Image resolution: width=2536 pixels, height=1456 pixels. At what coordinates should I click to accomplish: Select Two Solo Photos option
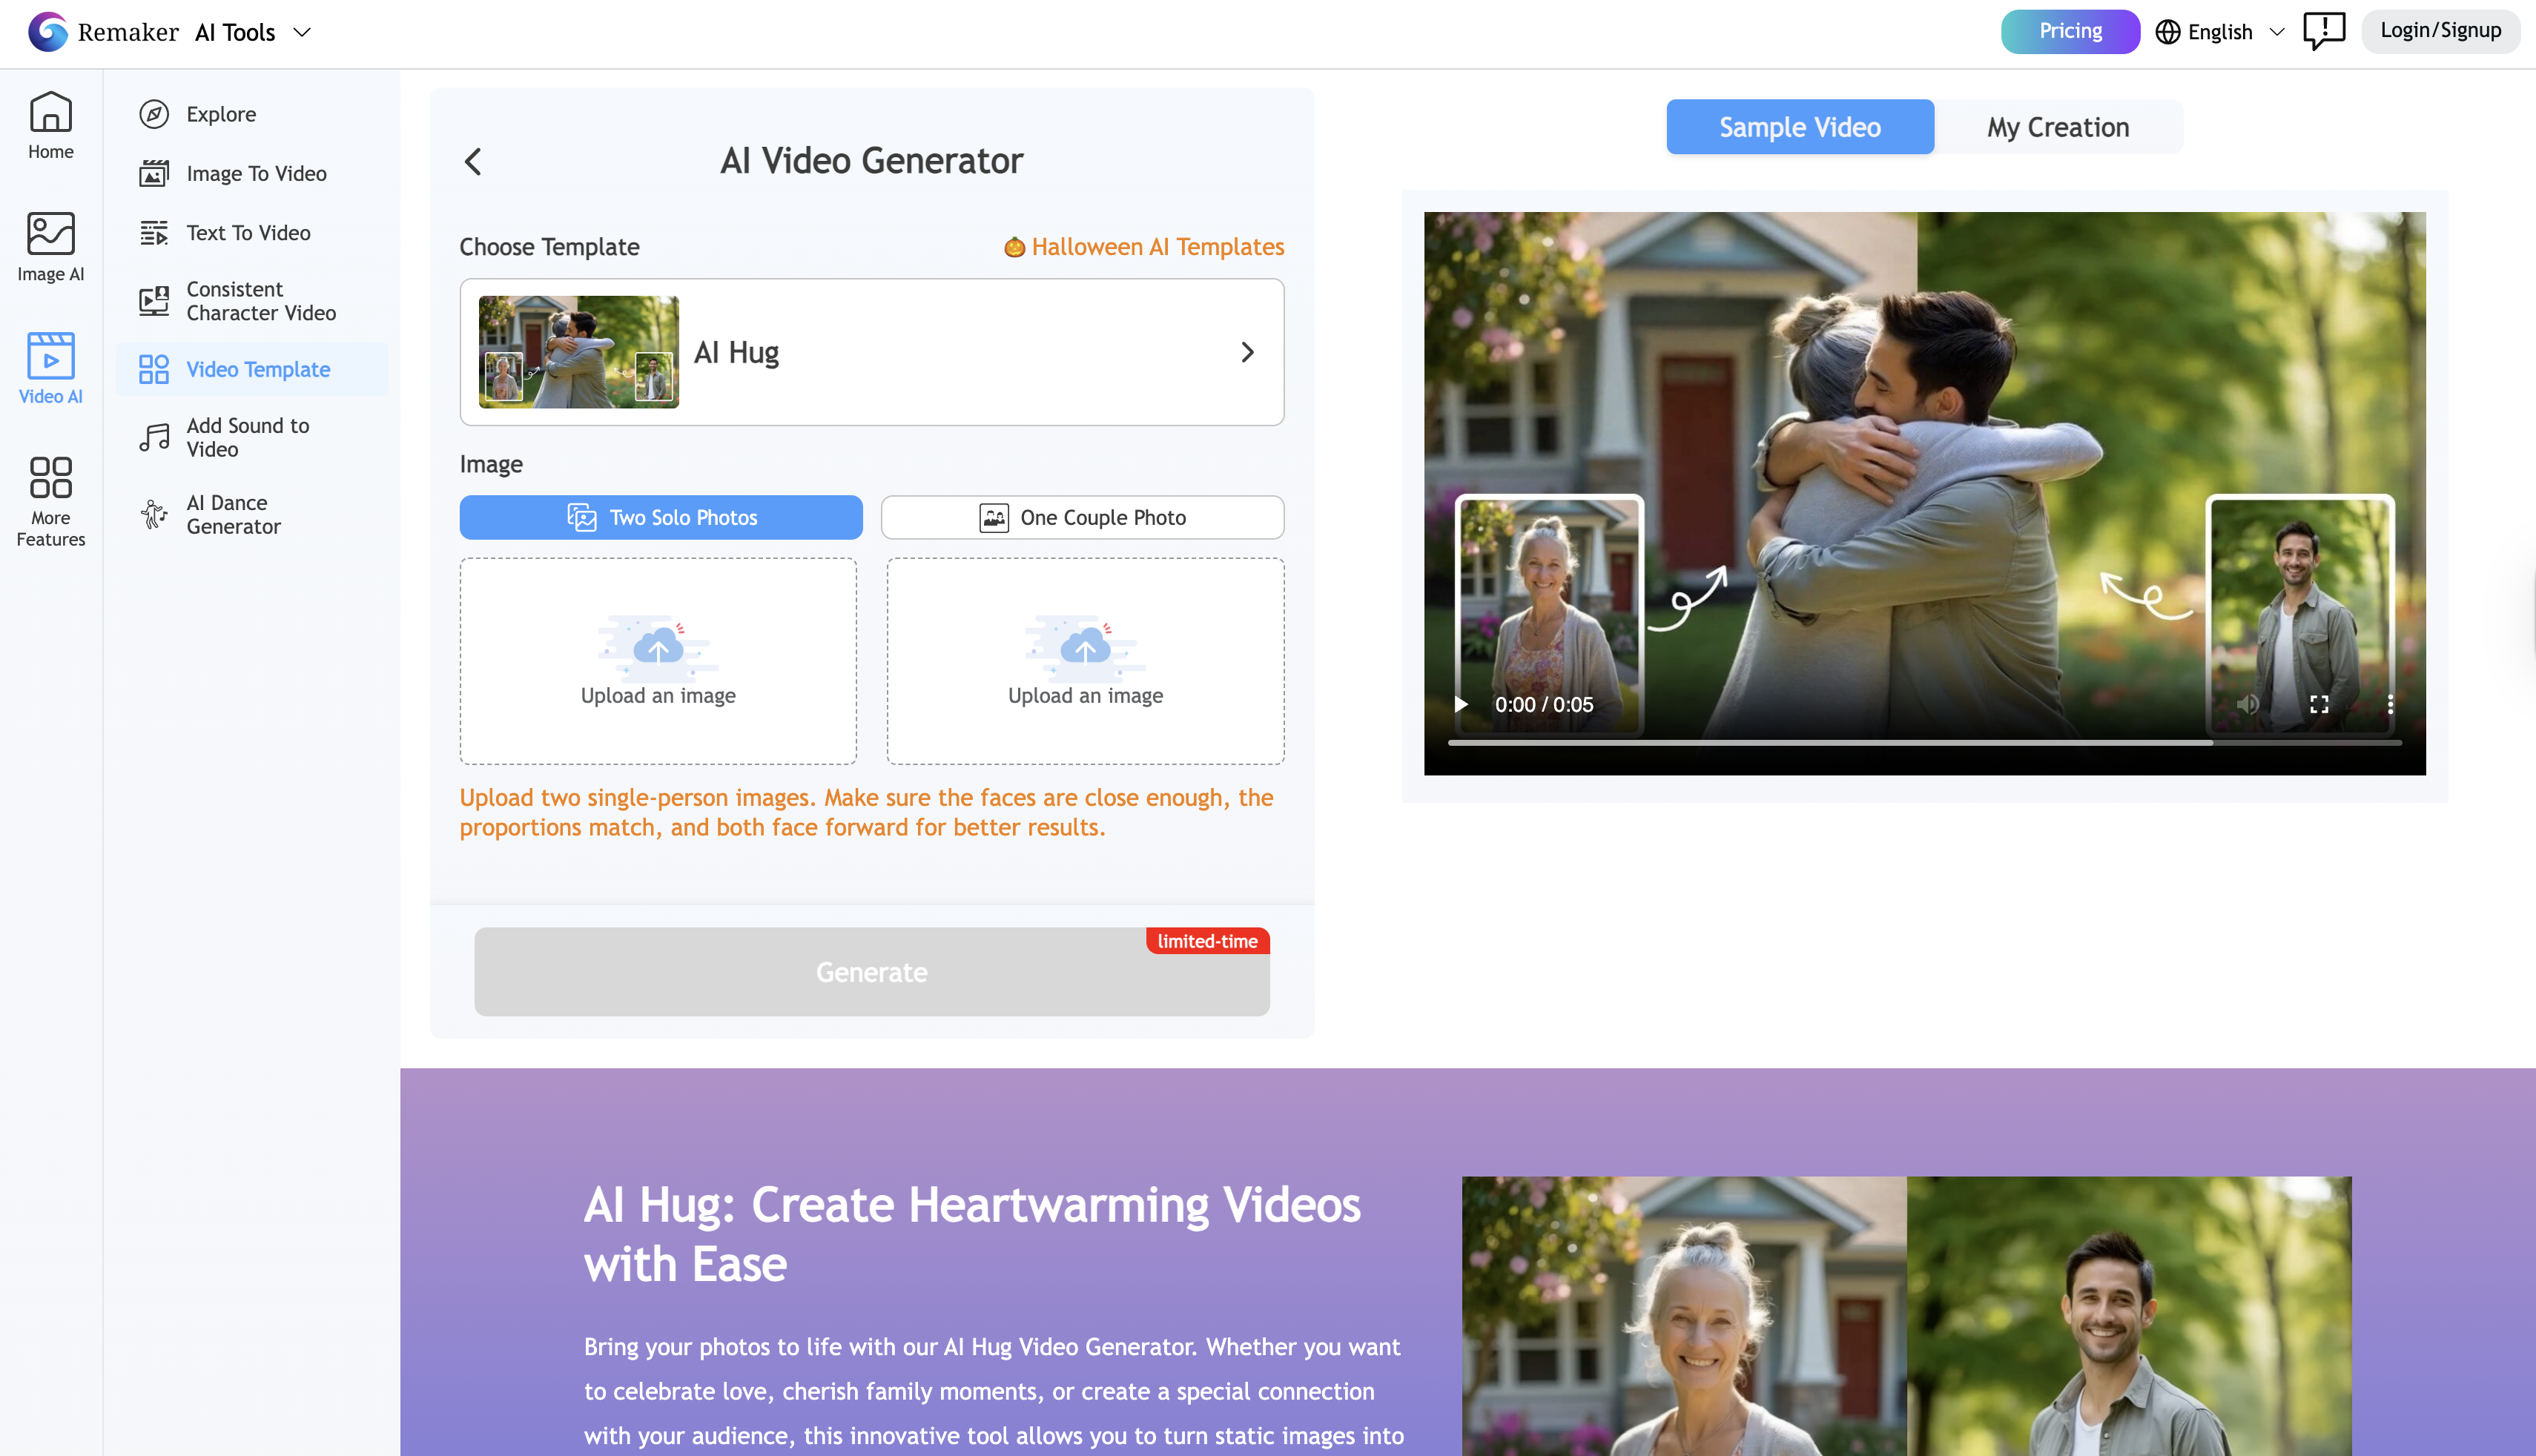coord(661,517)
